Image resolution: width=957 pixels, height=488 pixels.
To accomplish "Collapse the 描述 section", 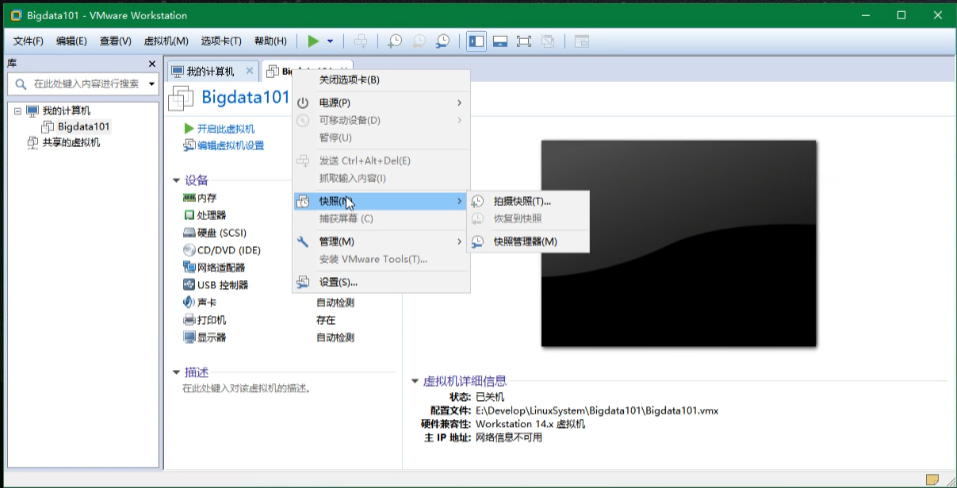I will coord(176,372).
